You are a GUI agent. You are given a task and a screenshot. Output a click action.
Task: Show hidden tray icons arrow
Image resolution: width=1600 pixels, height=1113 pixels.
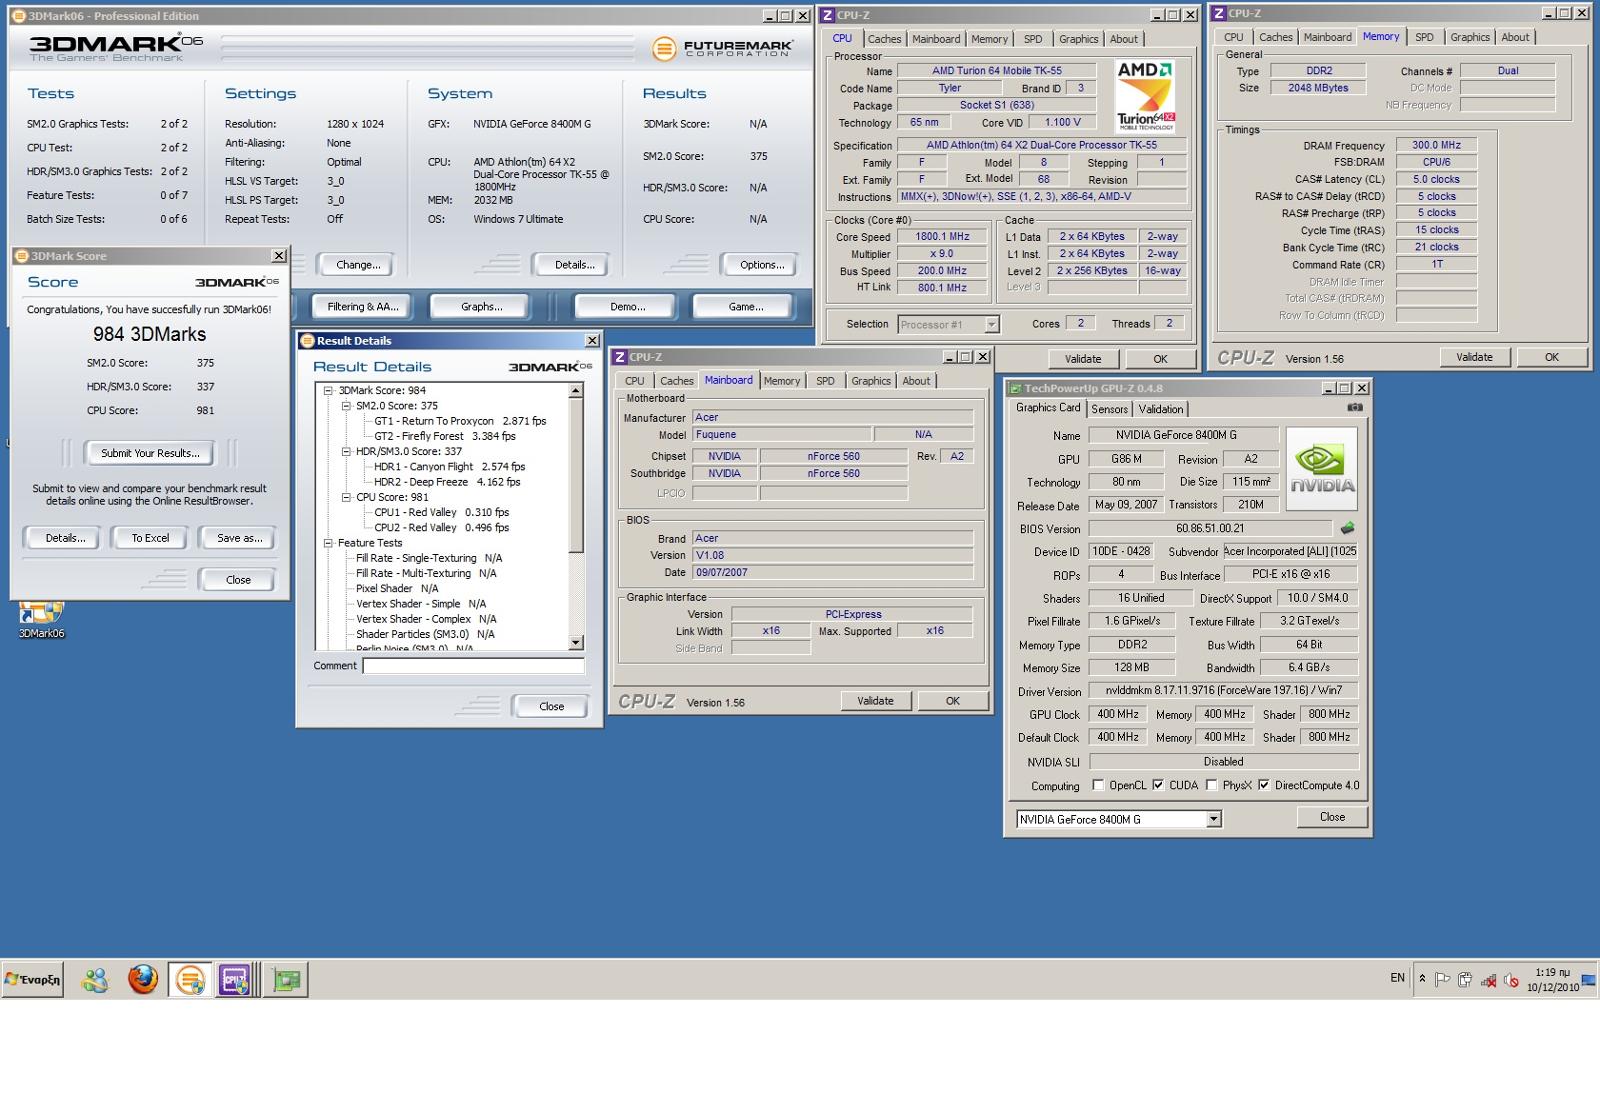tap(1422, 979)
